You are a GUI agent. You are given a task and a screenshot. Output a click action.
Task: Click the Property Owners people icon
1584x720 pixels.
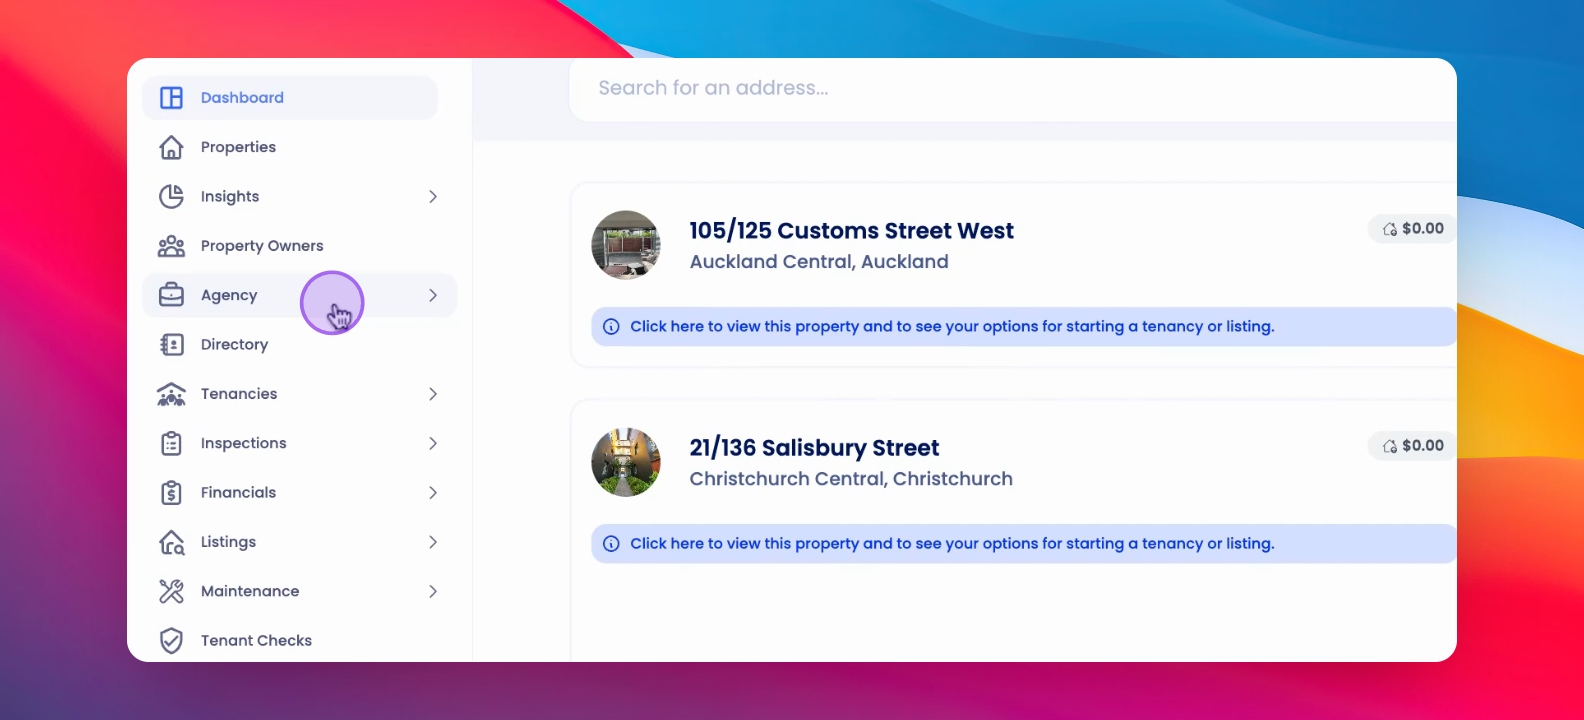[172, 245]
